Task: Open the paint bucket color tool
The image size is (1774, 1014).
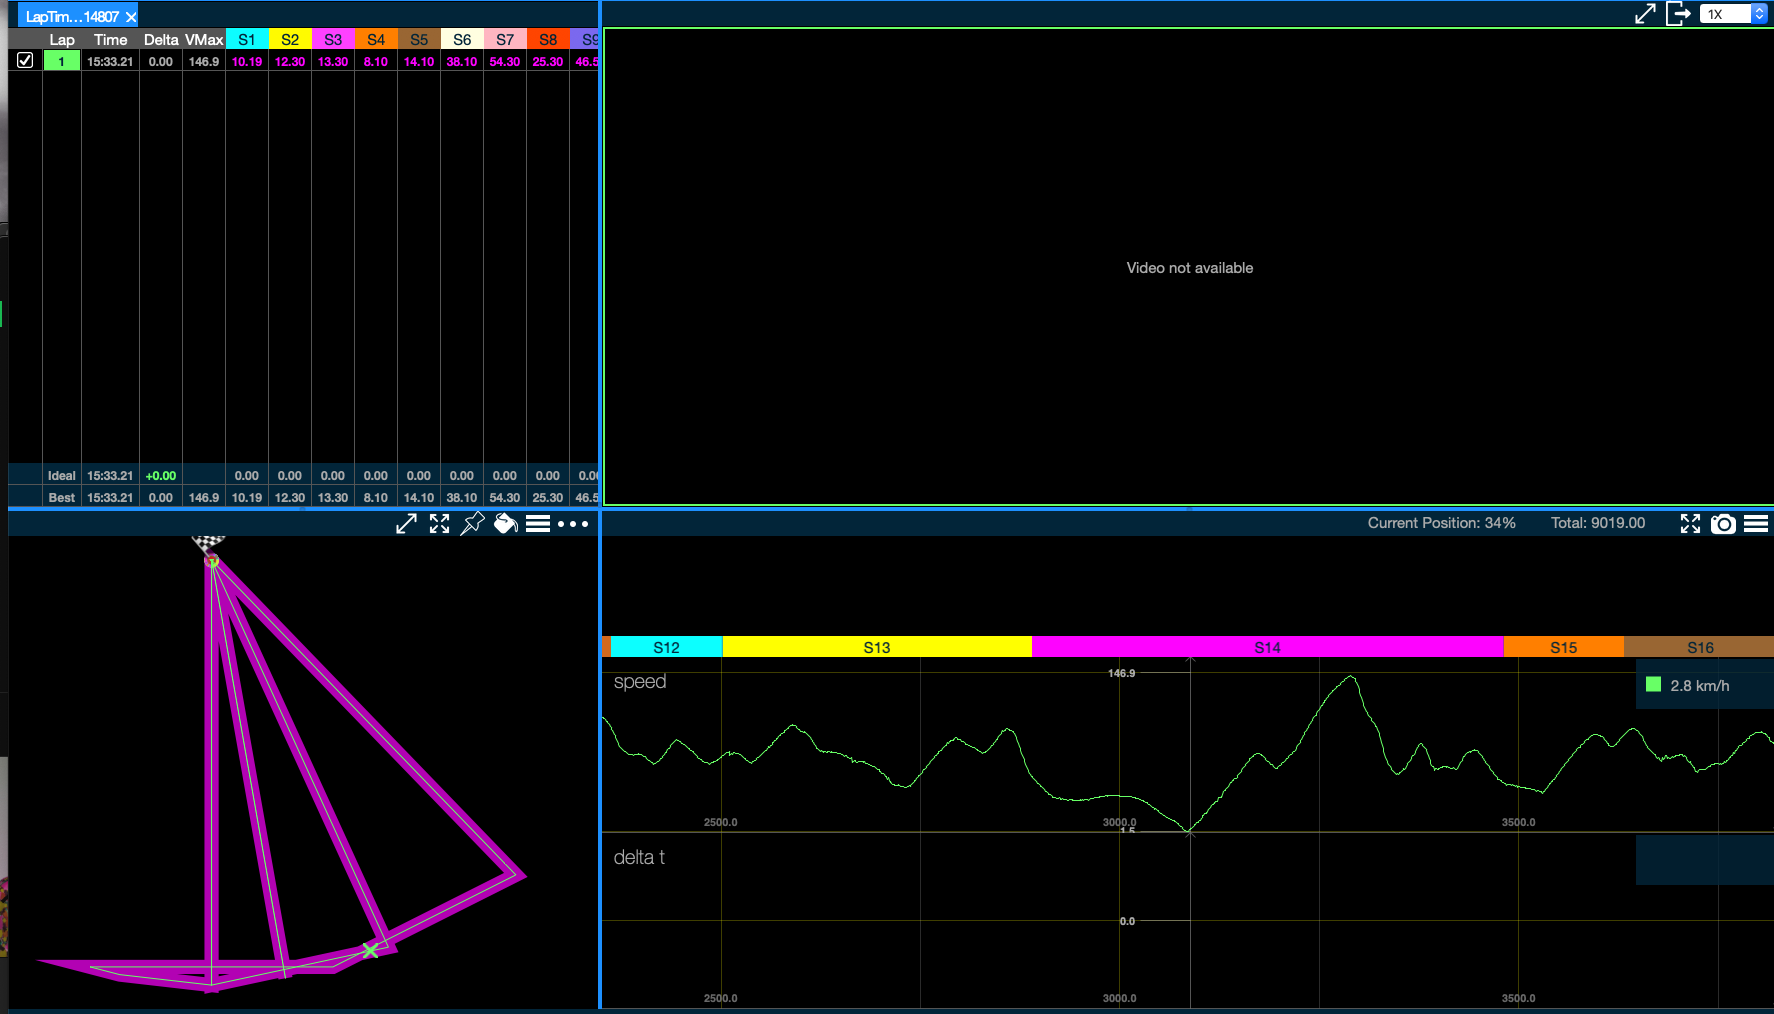Action: pos(506,524)
